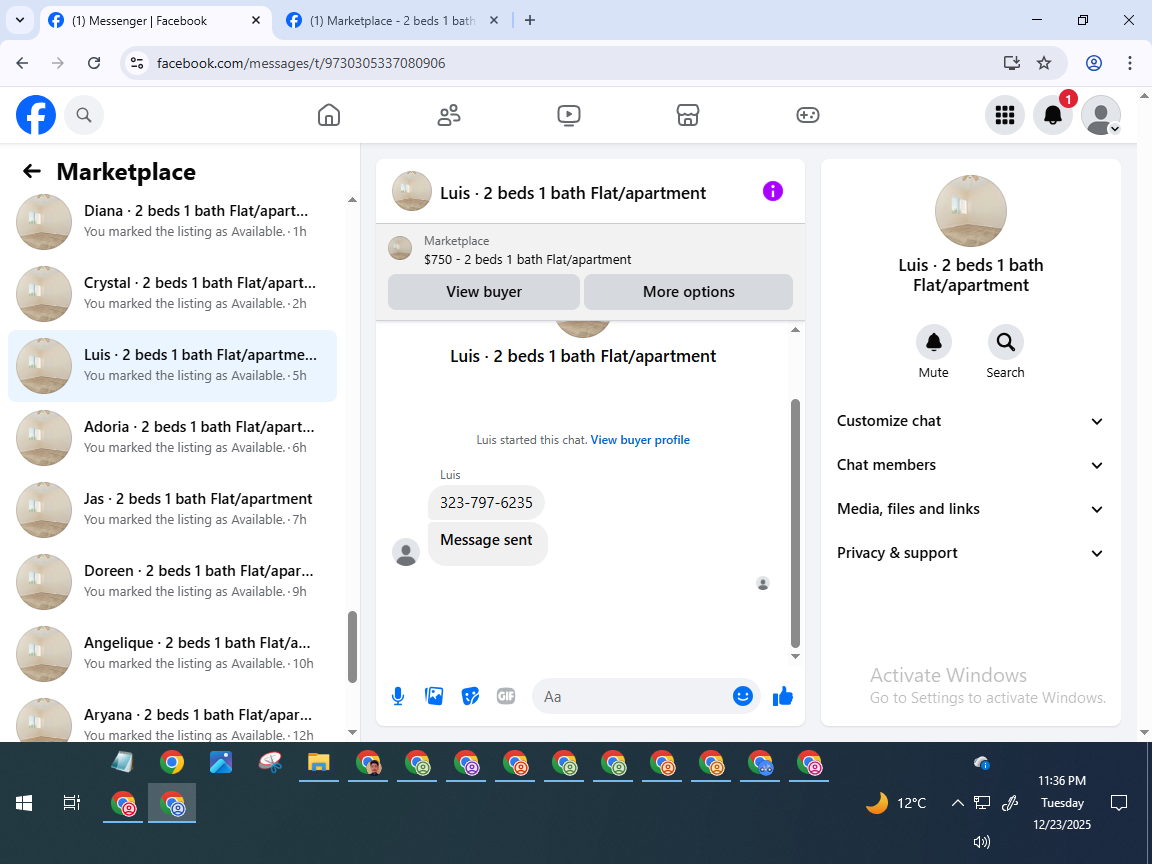The width and height of the screenshot is (1152, 864).
Task: Go to the Home feed icon
Action: pyautogui.click(x=328, y=115)
